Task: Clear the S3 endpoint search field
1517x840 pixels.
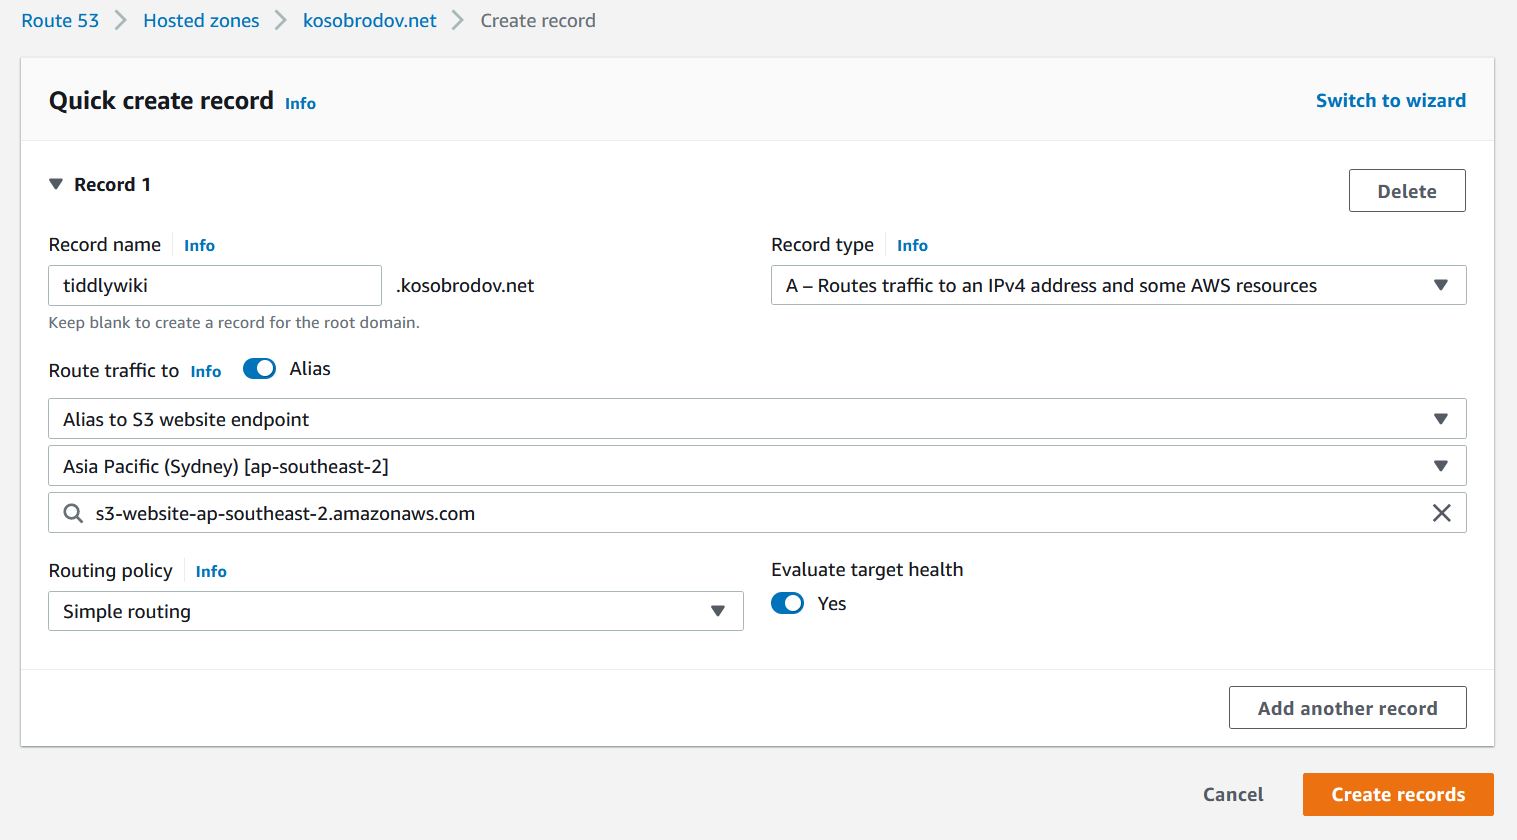Action: [1441, 513]
